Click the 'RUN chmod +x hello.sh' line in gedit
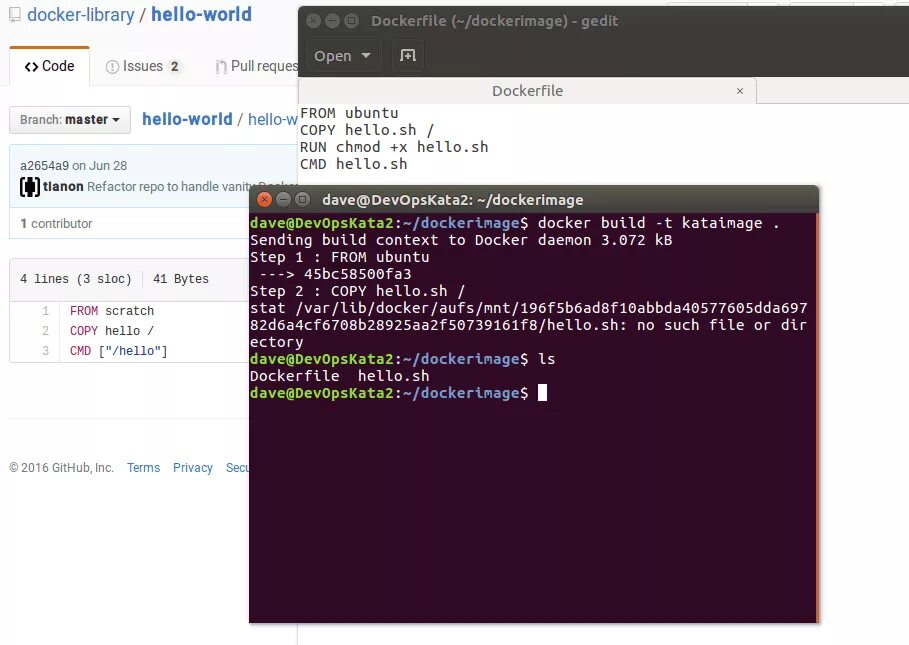909x645 pixels. (394, 147)
